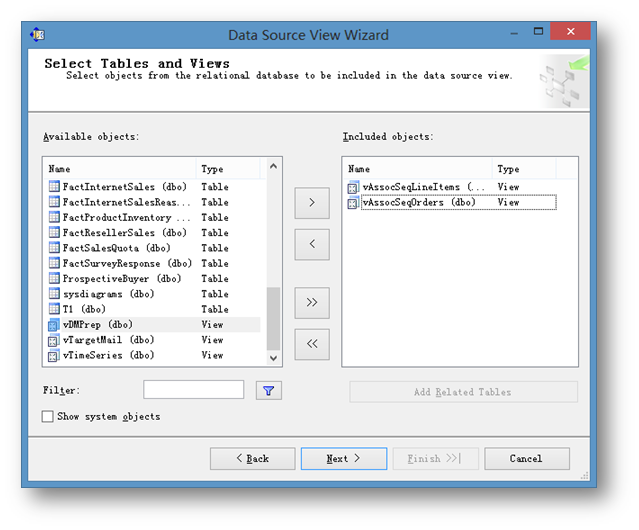Select vAssocSeqOrders (dbo) in Included objects
Screen dimensions: 639x530
(452, 202)
